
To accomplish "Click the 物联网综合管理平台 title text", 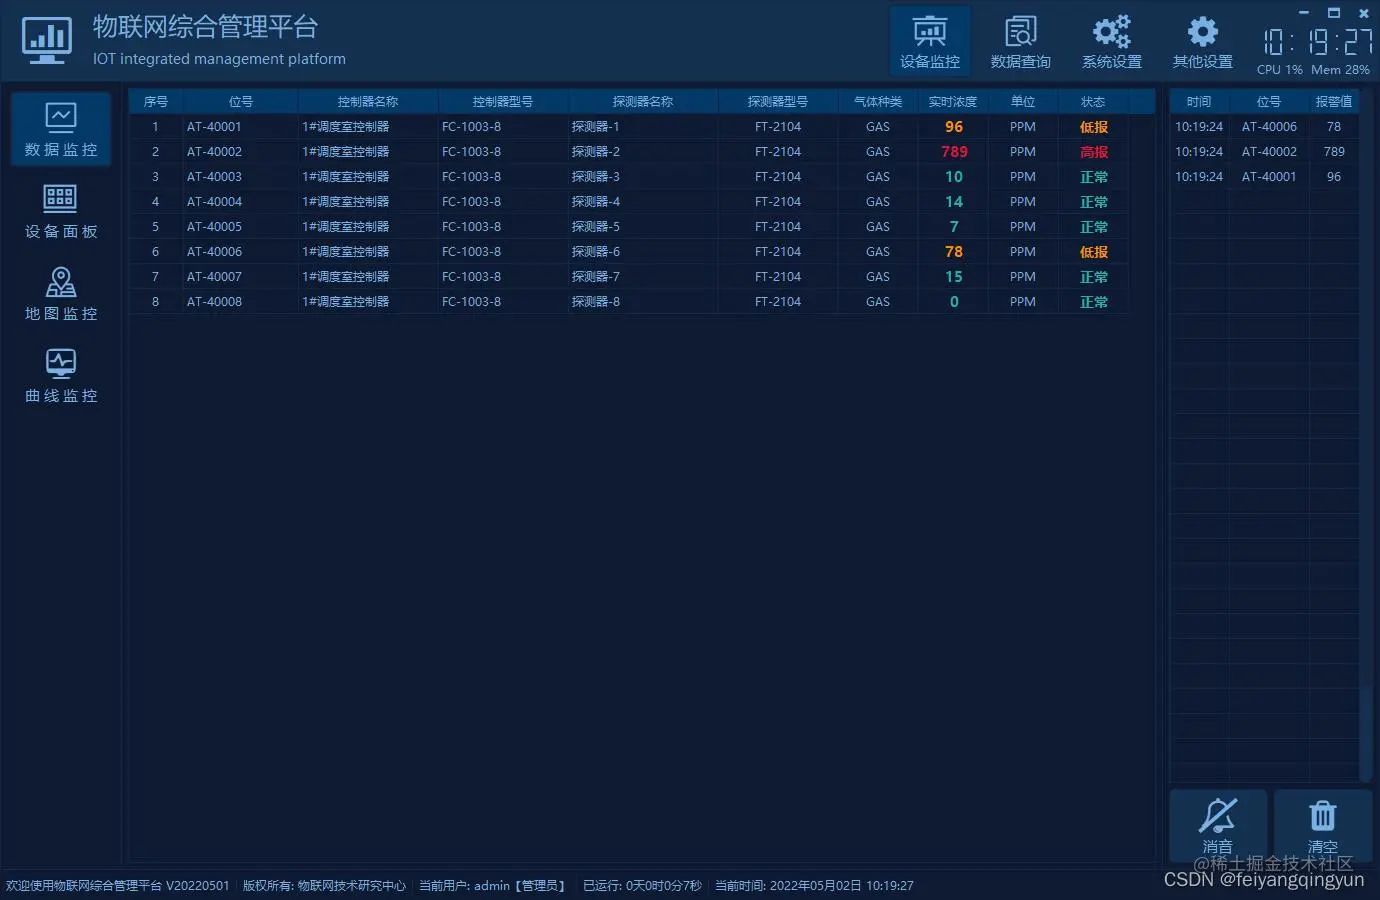I will (206, 27).
